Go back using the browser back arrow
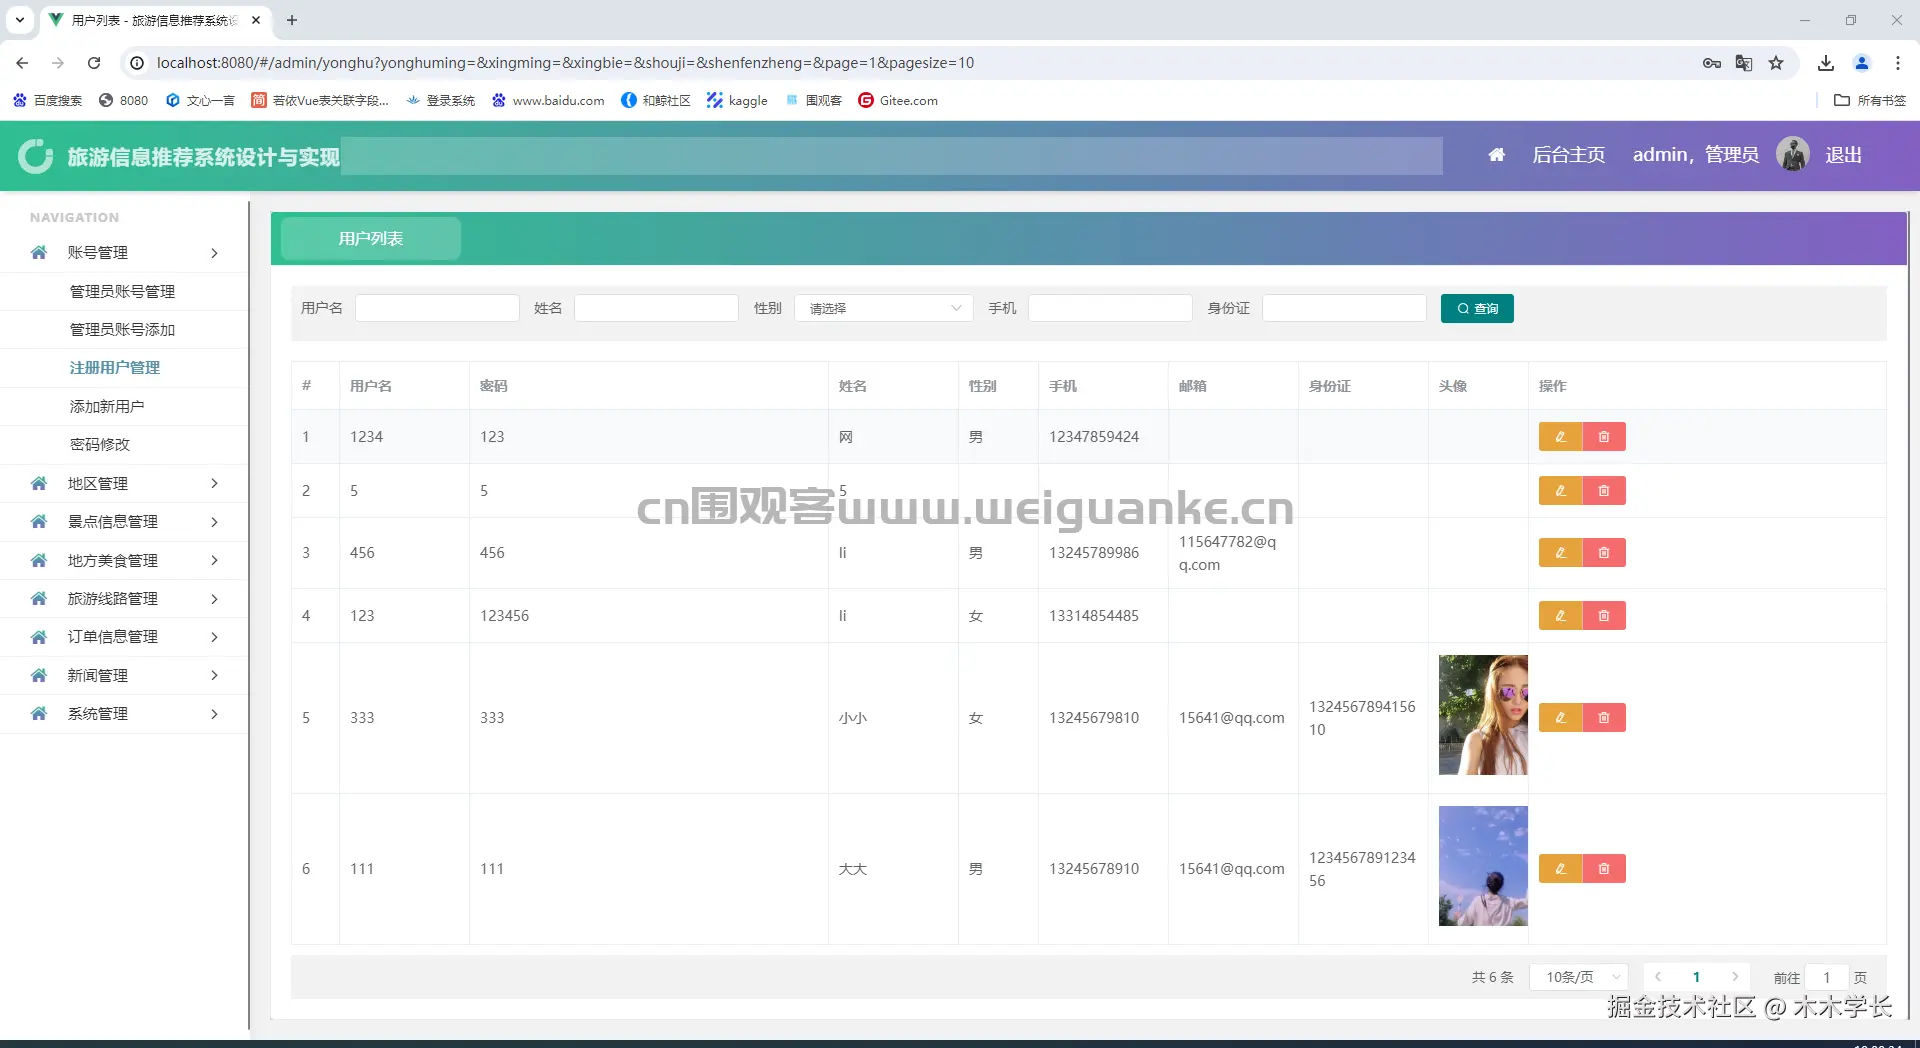This screenshot has height=1048, width=1920. pyautogui.click(x=22, y=63)
